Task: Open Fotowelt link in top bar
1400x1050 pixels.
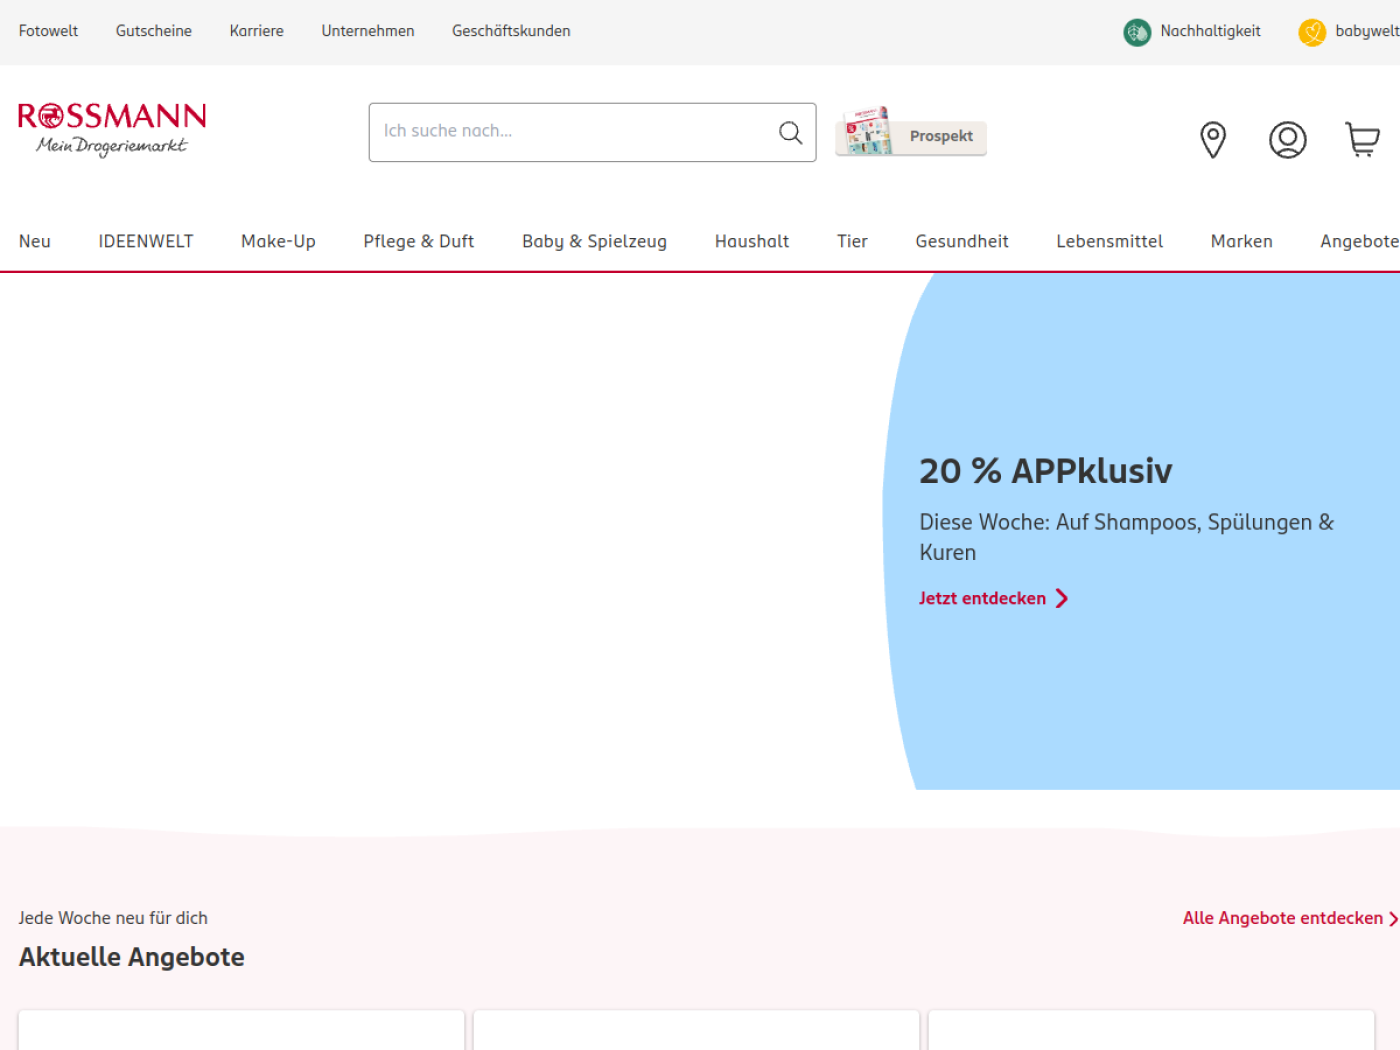Action: click(48, 31)
